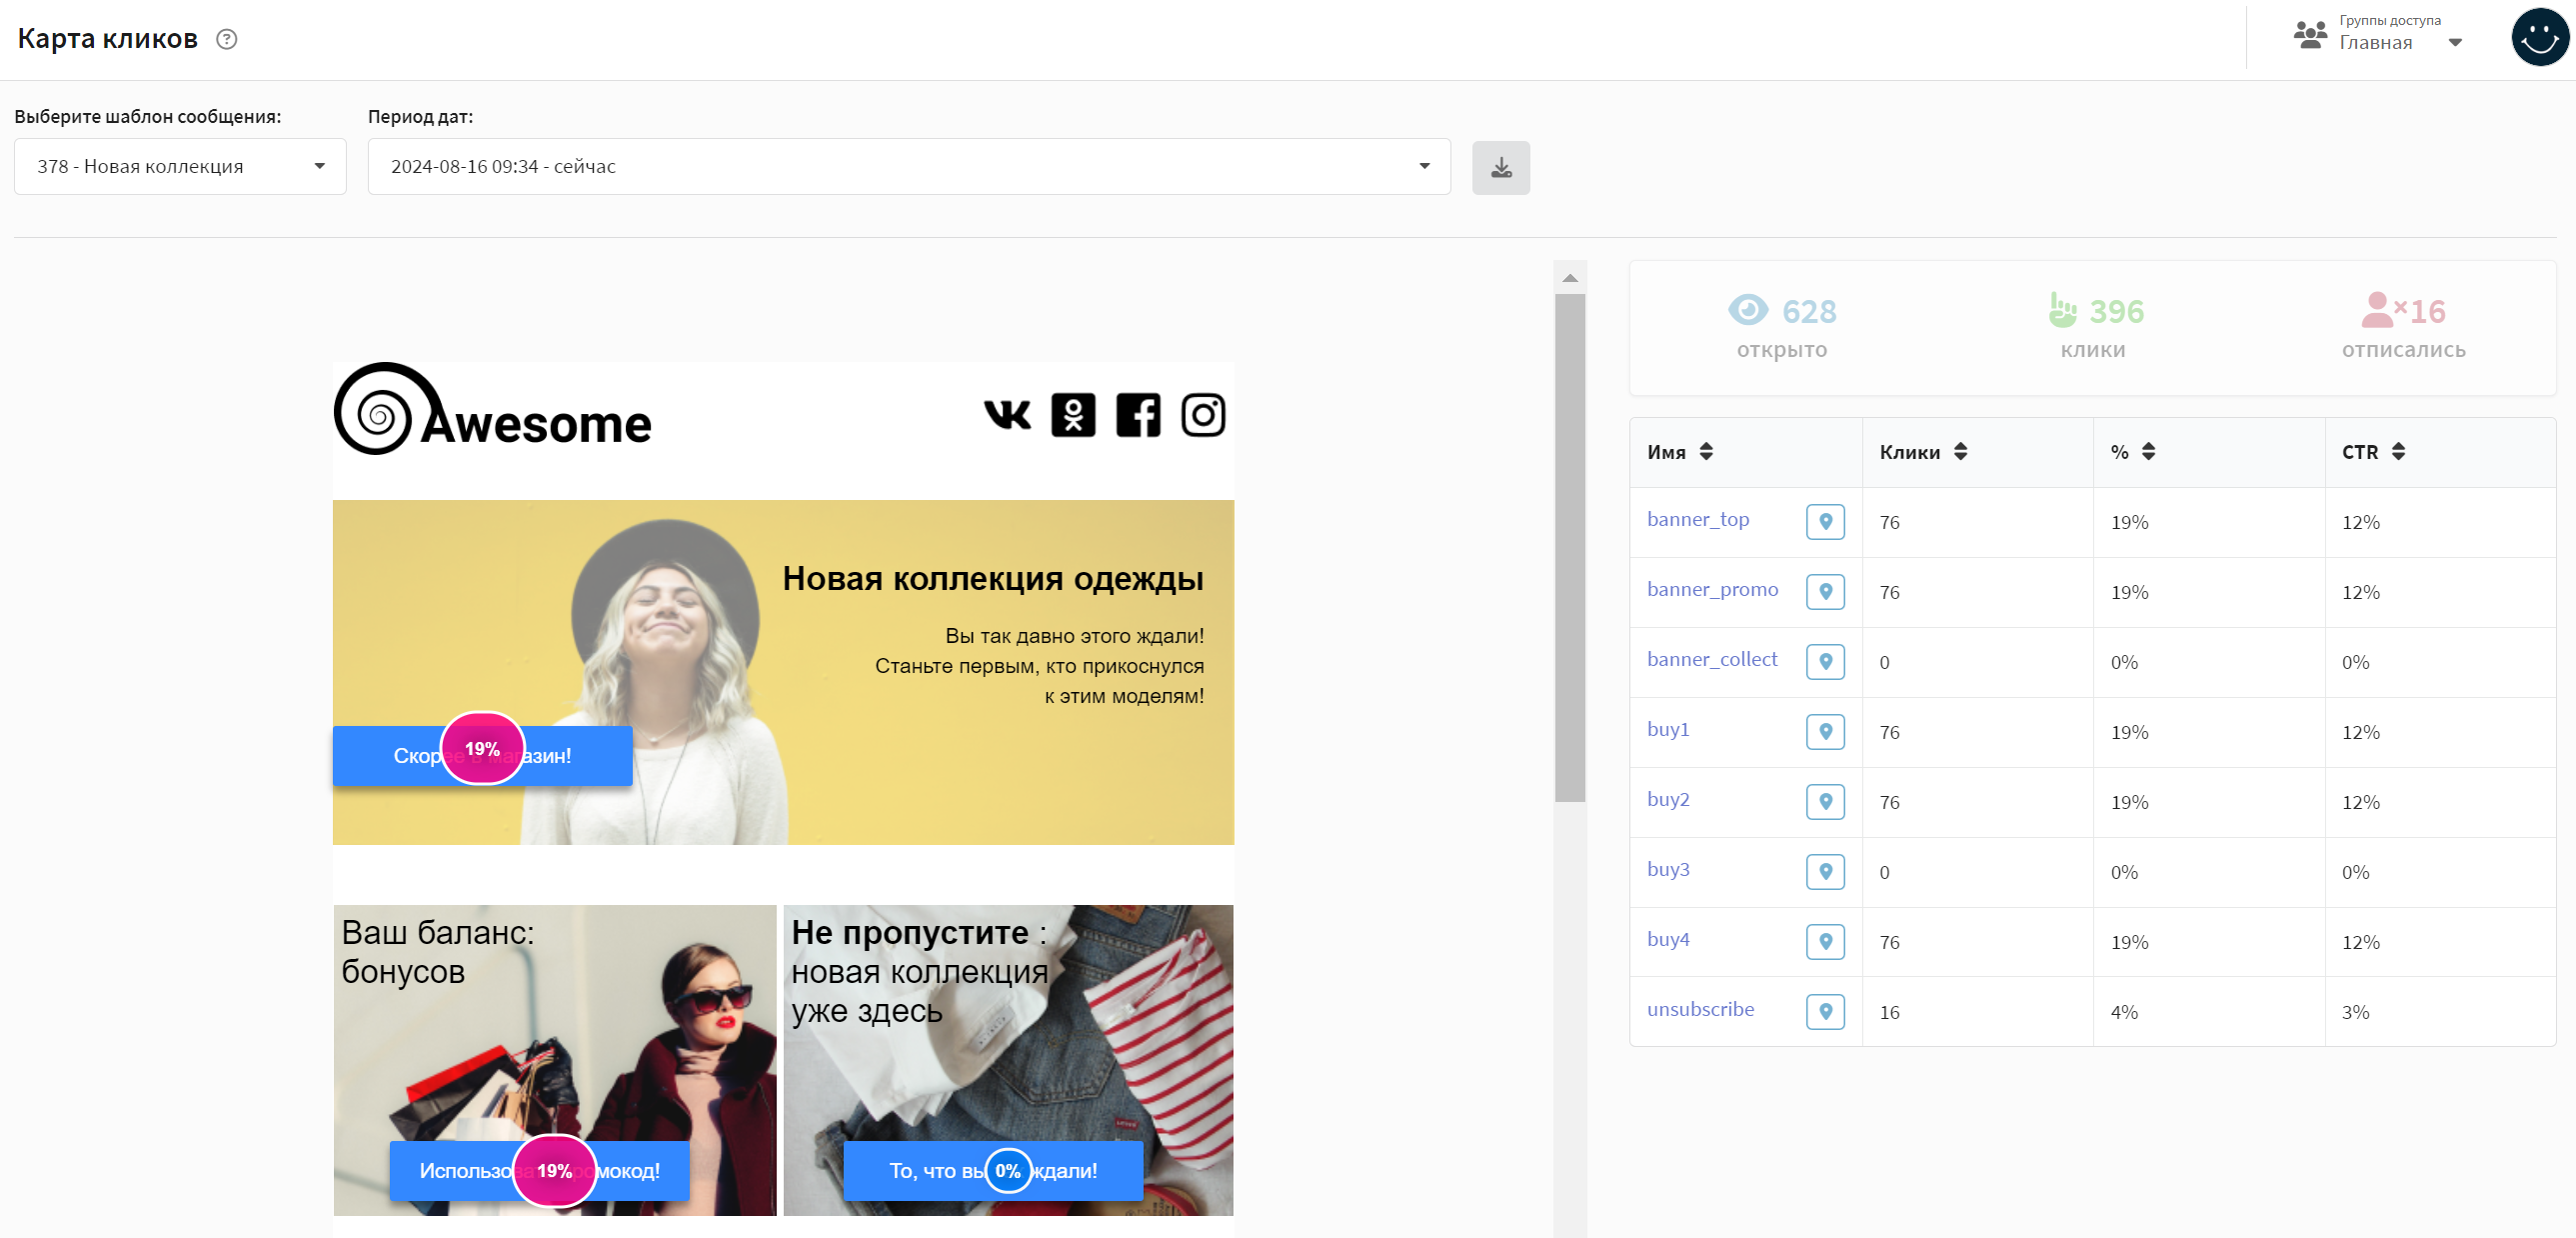Sort the table by Имя column
The width and height of the screenshot is (2576, 1238).
[x=1706, y=451]
